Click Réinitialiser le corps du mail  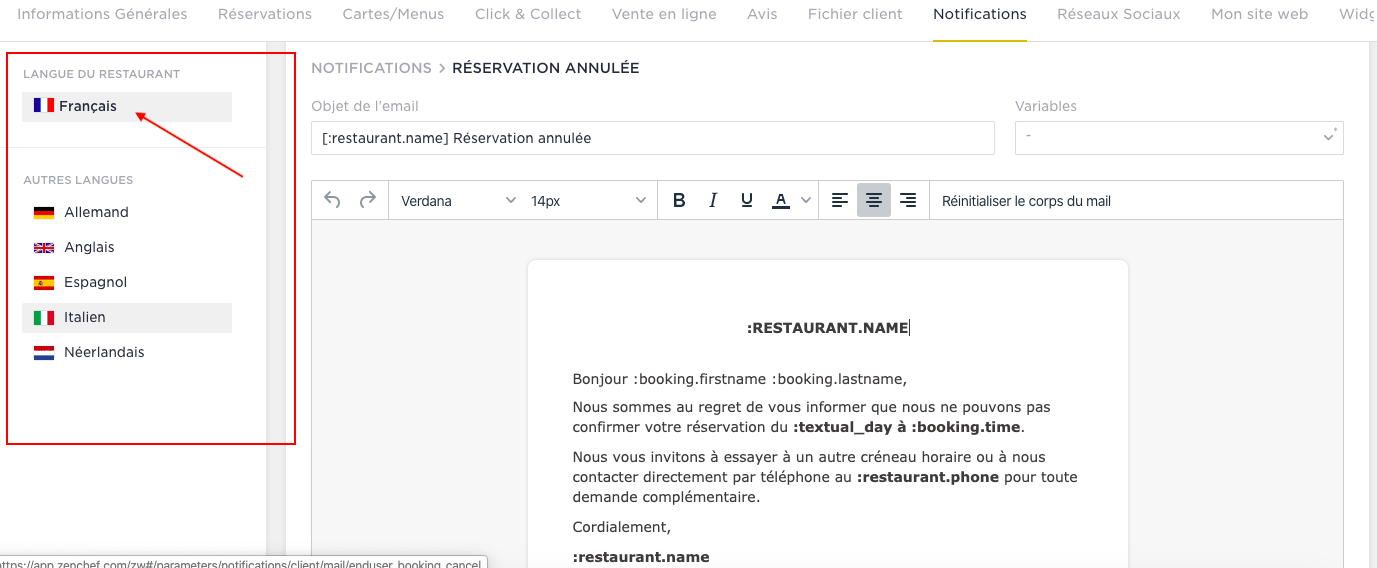pos(1026,201)
